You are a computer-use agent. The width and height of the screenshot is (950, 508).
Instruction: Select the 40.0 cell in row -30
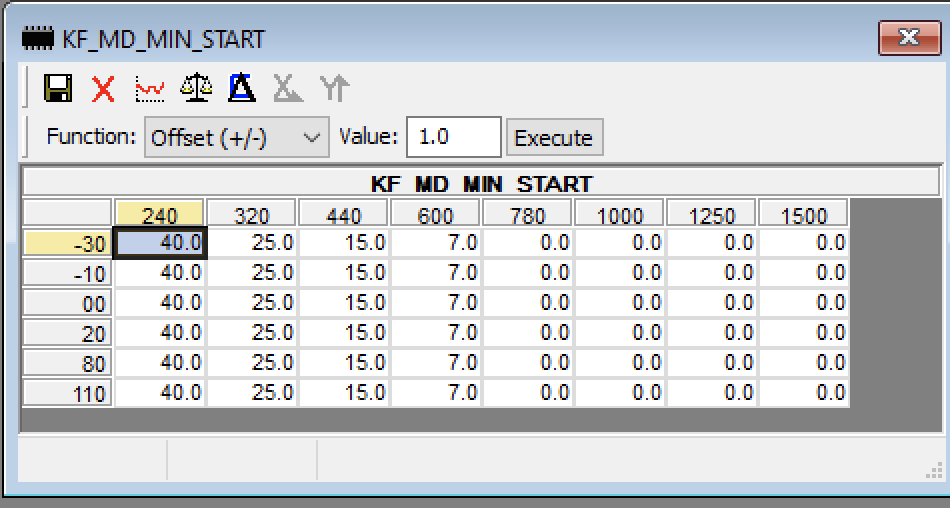(x=160, y=243)
